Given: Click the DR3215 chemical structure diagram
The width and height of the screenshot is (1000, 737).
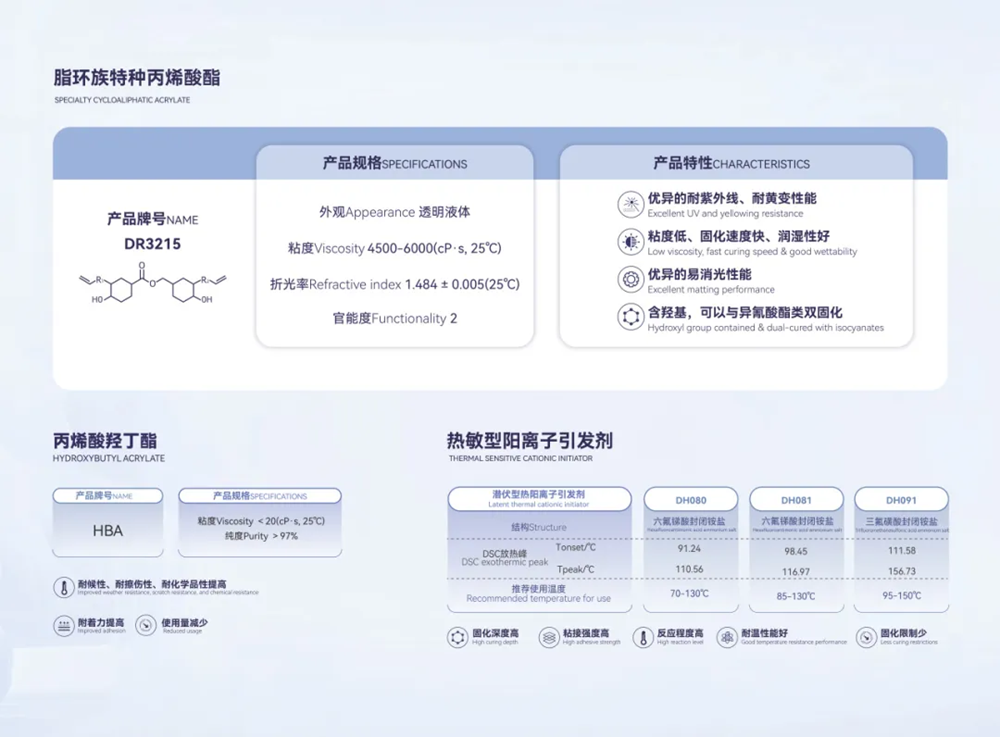Looking at the screenshot, I should (152, 285).
